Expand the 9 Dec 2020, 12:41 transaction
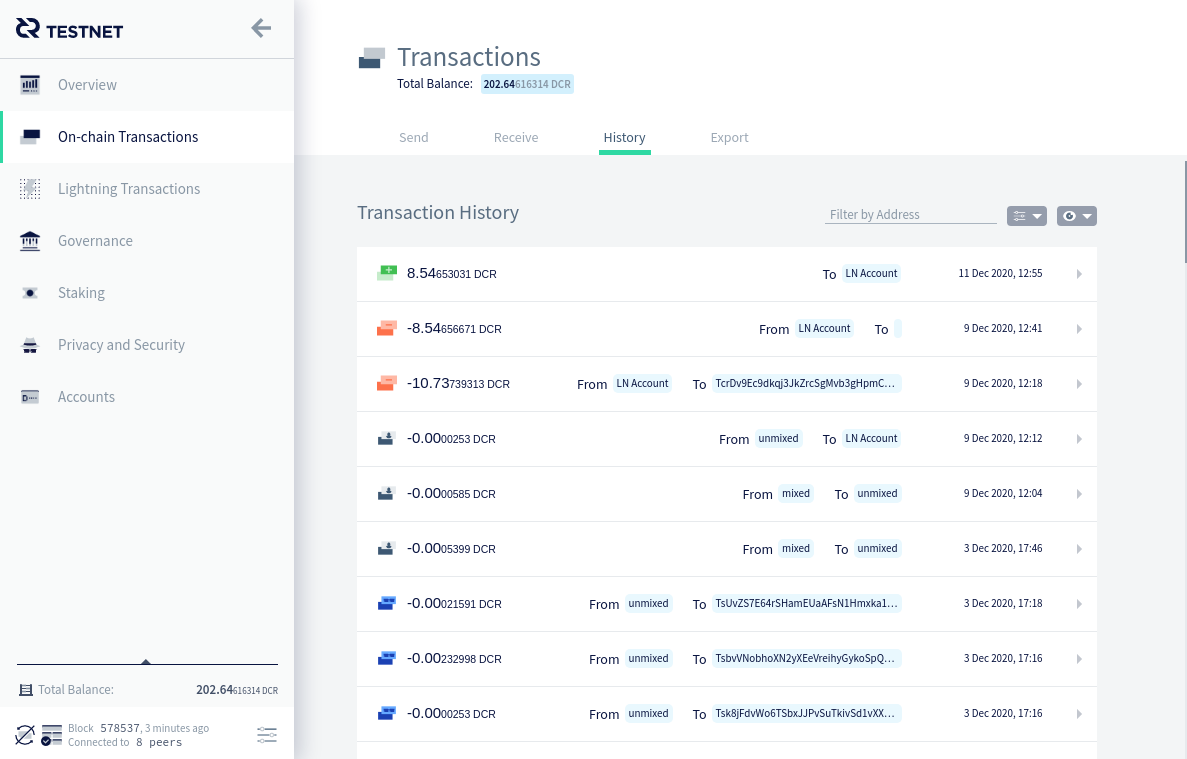Viewport: 1187px width, 759px height. (x=1080, y=329)
